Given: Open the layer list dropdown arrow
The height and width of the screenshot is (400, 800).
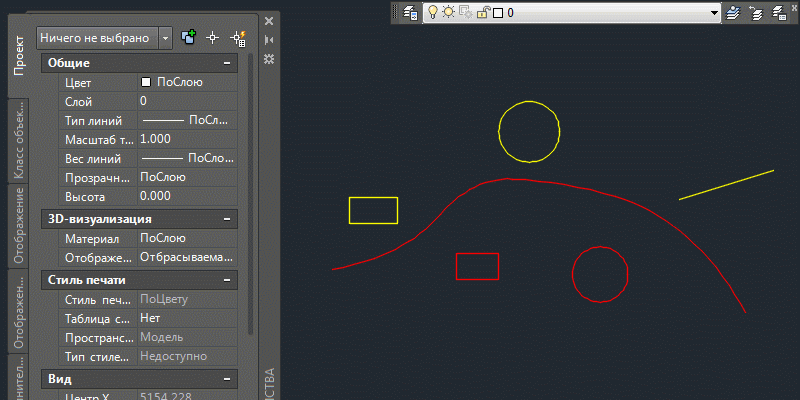Looking at the screenshot, I should pos(714,13).
